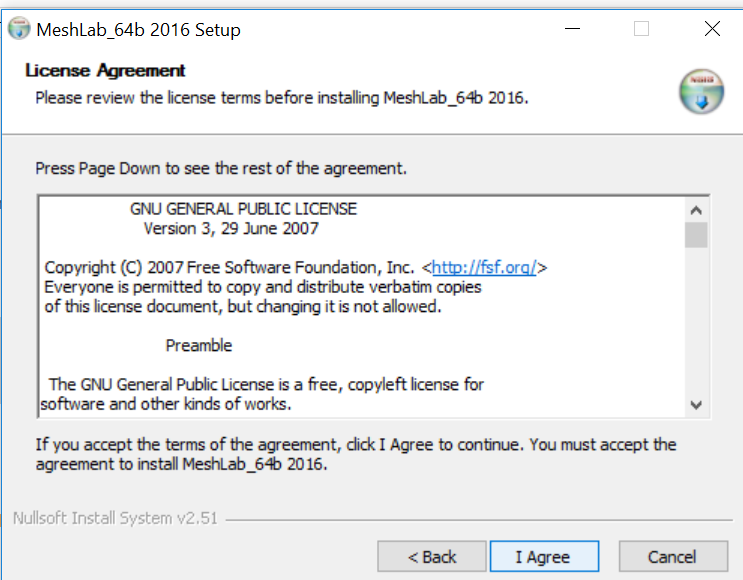Click the MeshLab_64b 2016 Setup window title
The image size is (743, 580).
[x=138, y=30]
